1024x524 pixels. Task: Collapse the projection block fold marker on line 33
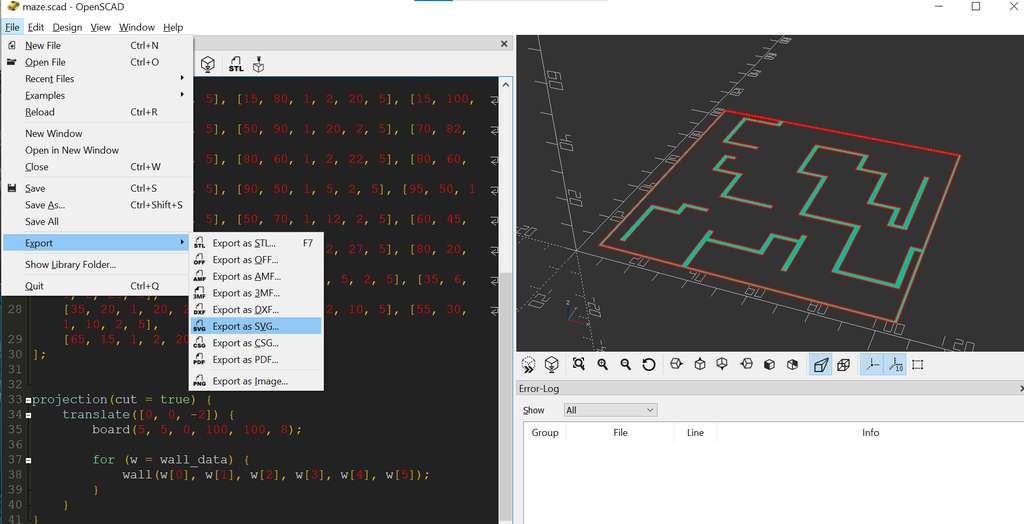tap(28, 400)
